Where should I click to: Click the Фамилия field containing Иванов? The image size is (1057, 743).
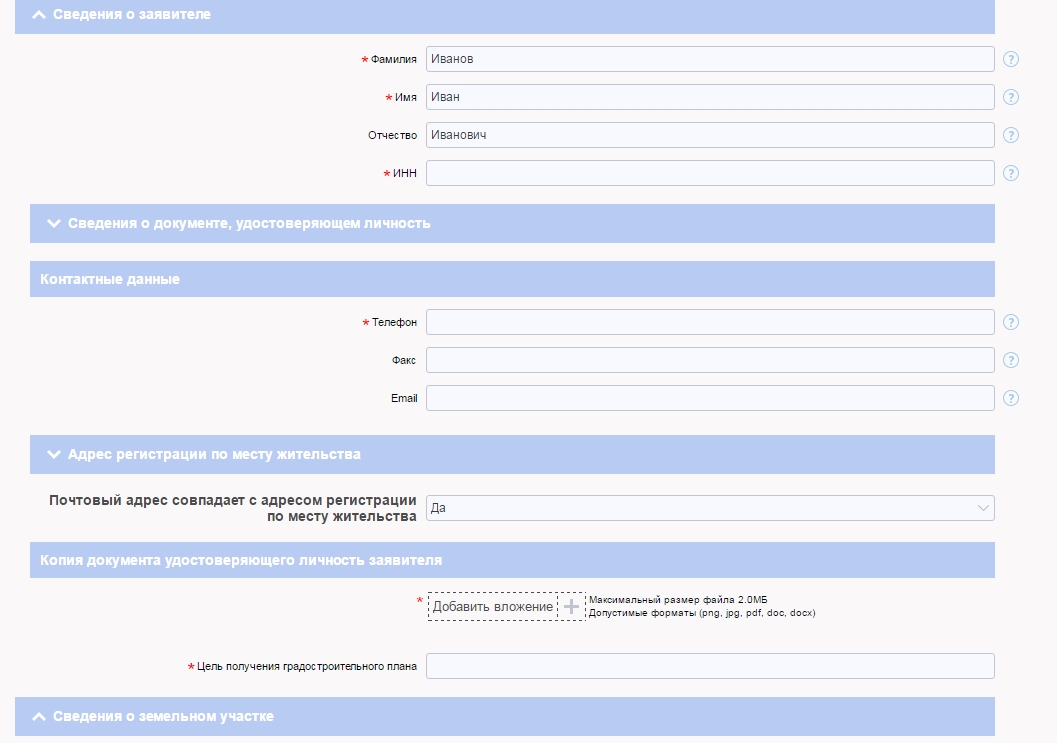pyautogui.click(x=710, y=59)
